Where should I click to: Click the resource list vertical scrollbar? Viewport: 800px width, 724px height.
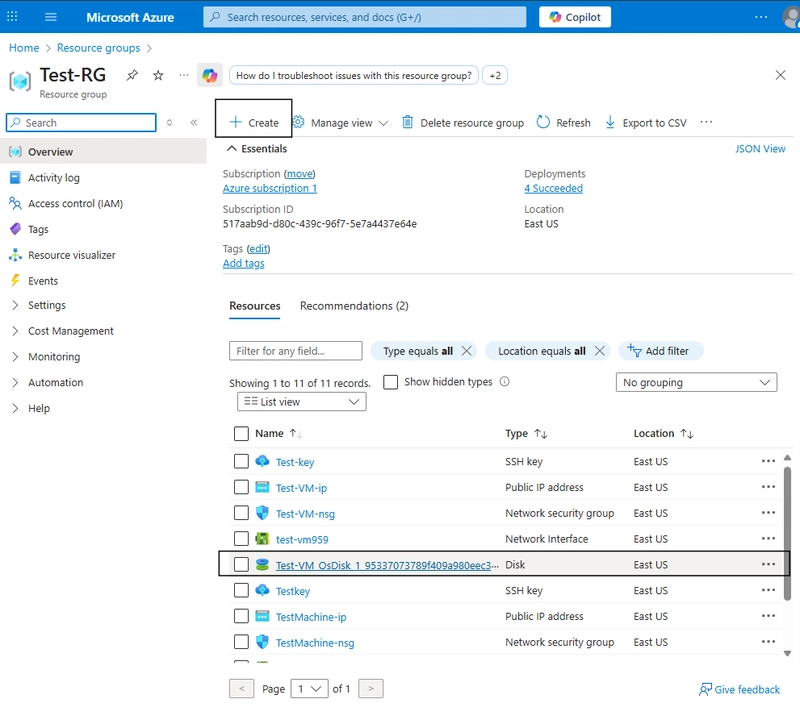click(x=787, y=533)
